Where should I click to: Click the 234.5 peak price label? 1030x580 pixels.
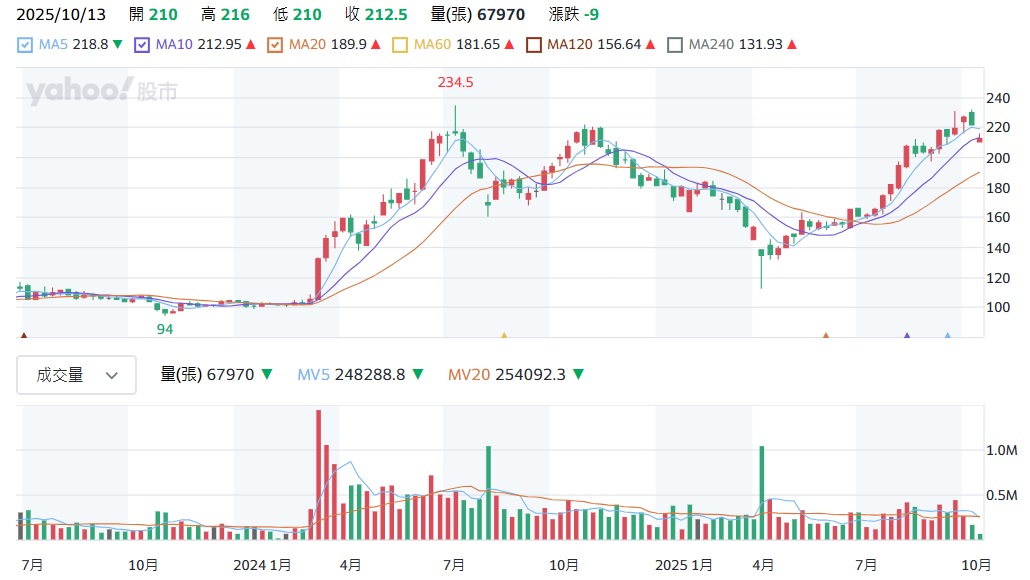pyautogui.click(x=455, y=83)
